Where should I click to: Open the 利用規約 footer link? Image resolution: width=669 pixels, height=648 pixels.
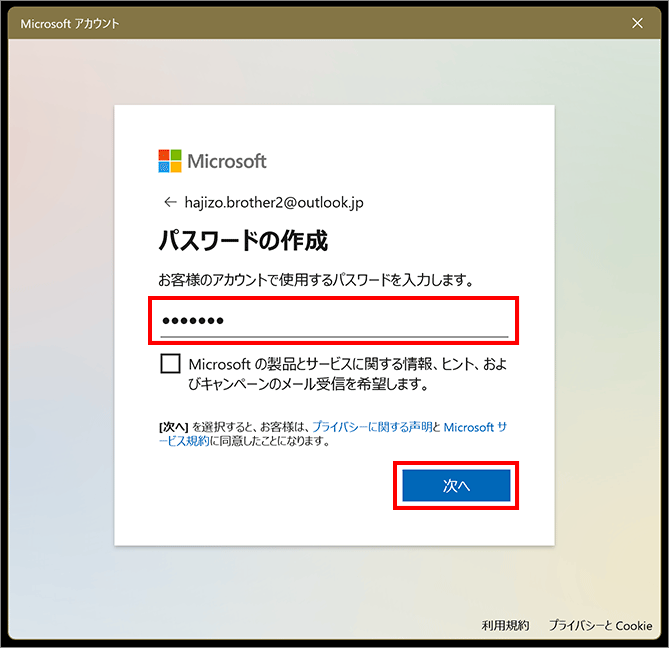click(x=505, y=625)
